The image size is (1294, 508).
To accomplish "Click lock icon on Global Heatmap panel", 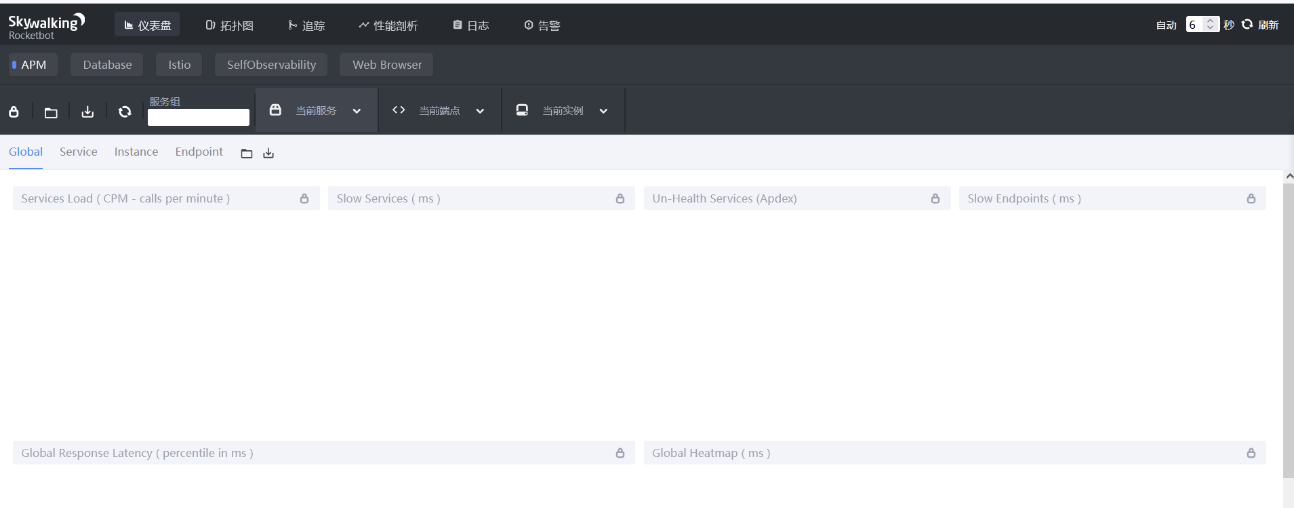I will point(1251,453).
